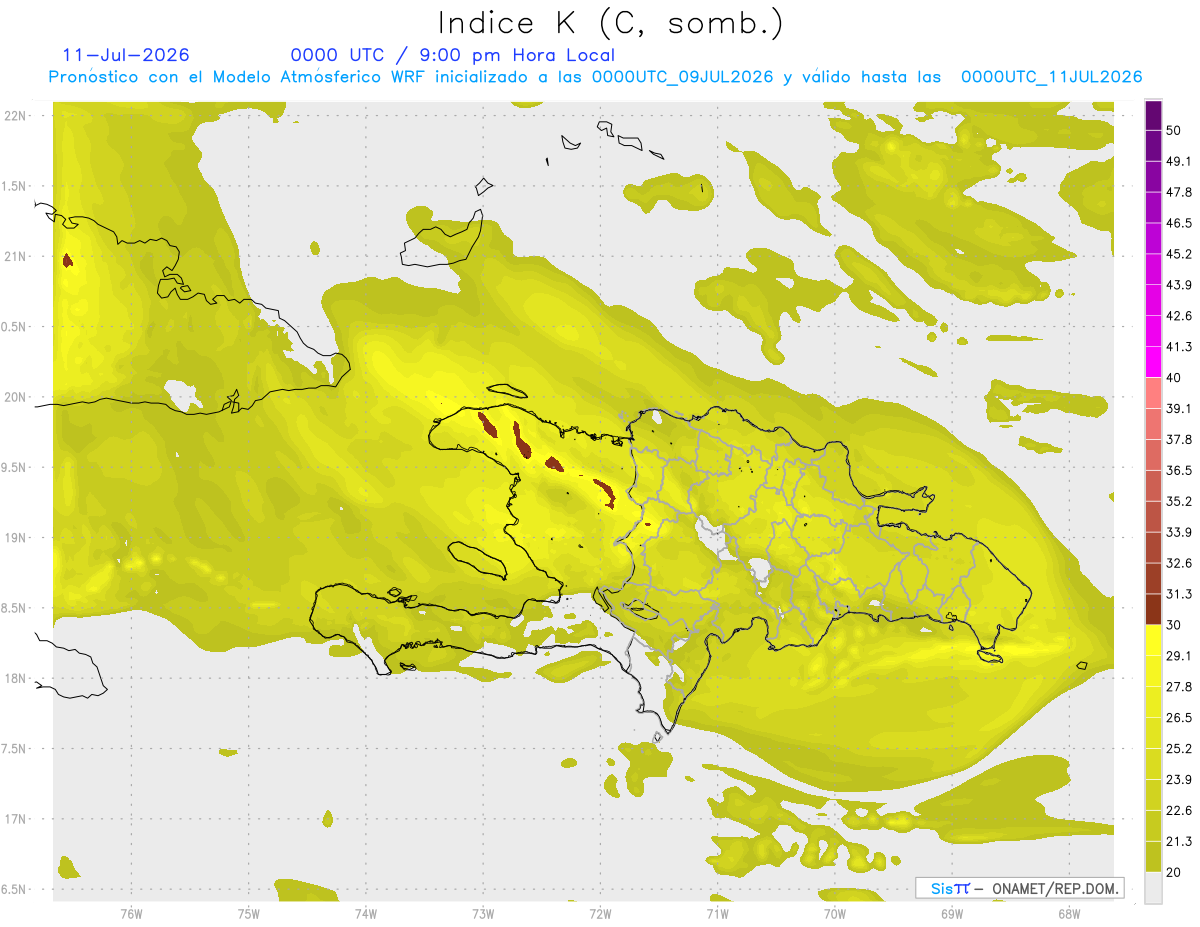Click the colorbar value "41.3"

[1180, 347]
